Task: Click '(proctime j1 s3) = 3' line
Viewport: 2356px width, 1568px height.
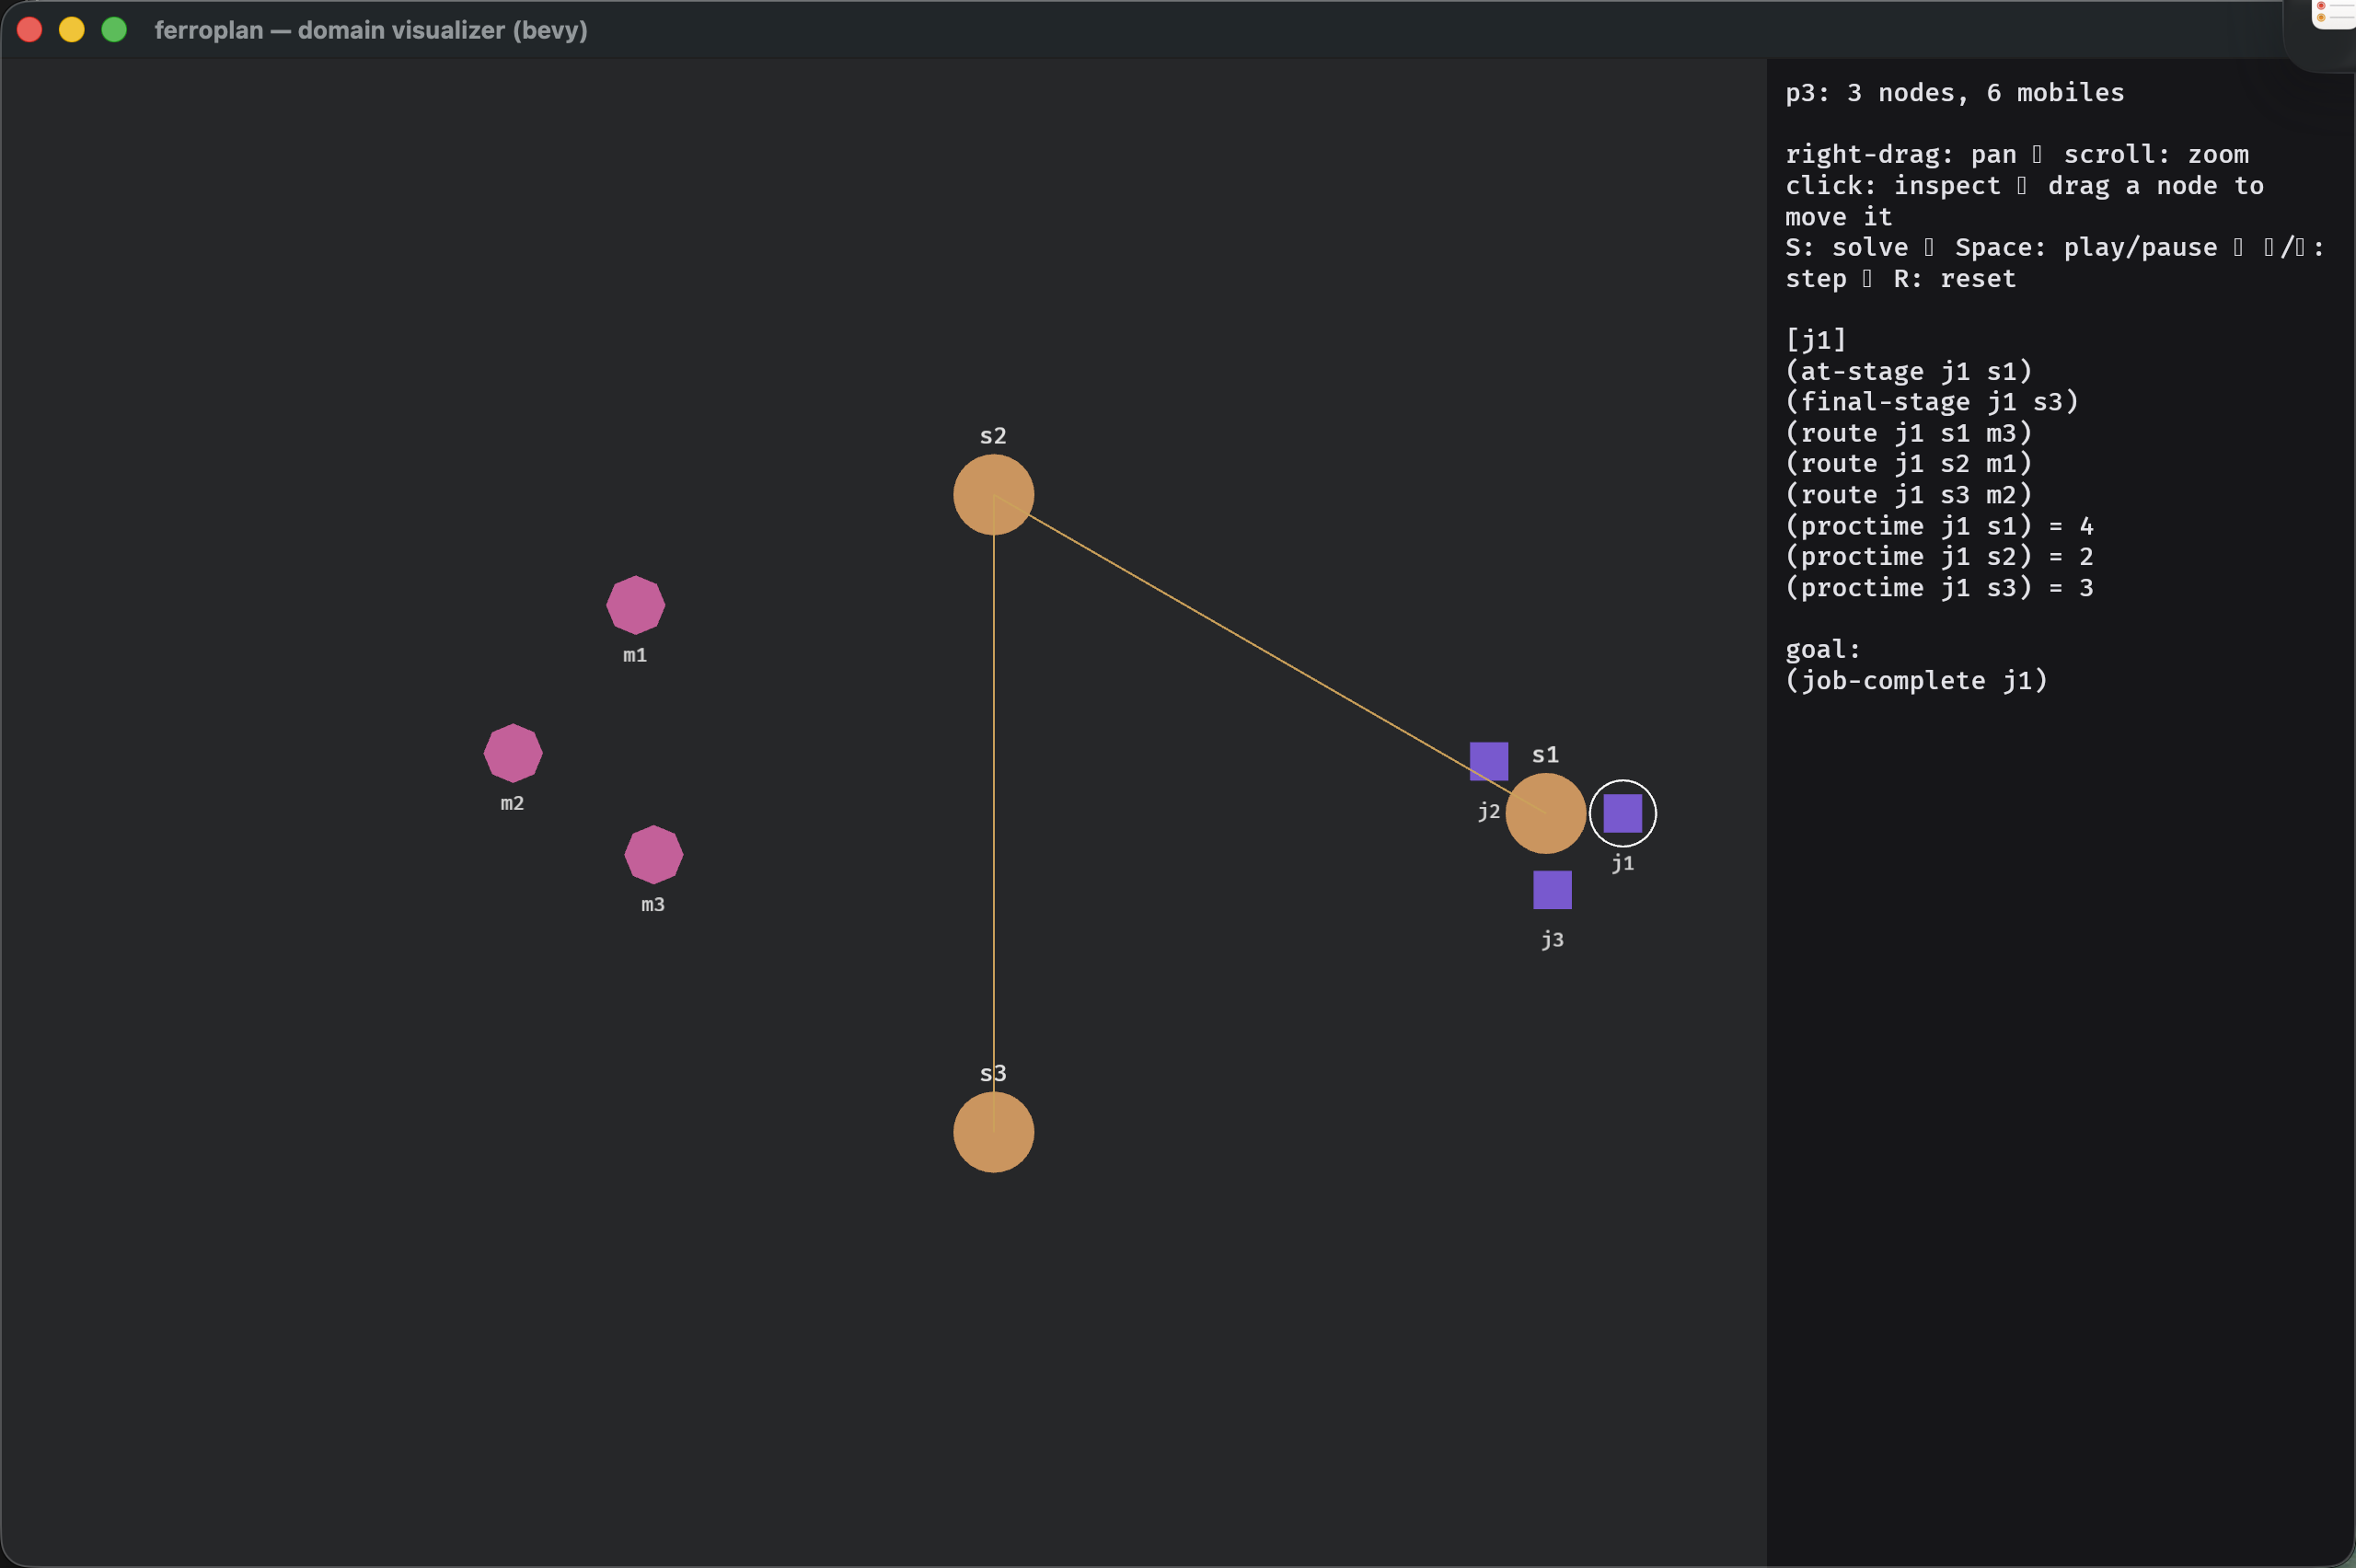Action: click(x=1940, y=587)
